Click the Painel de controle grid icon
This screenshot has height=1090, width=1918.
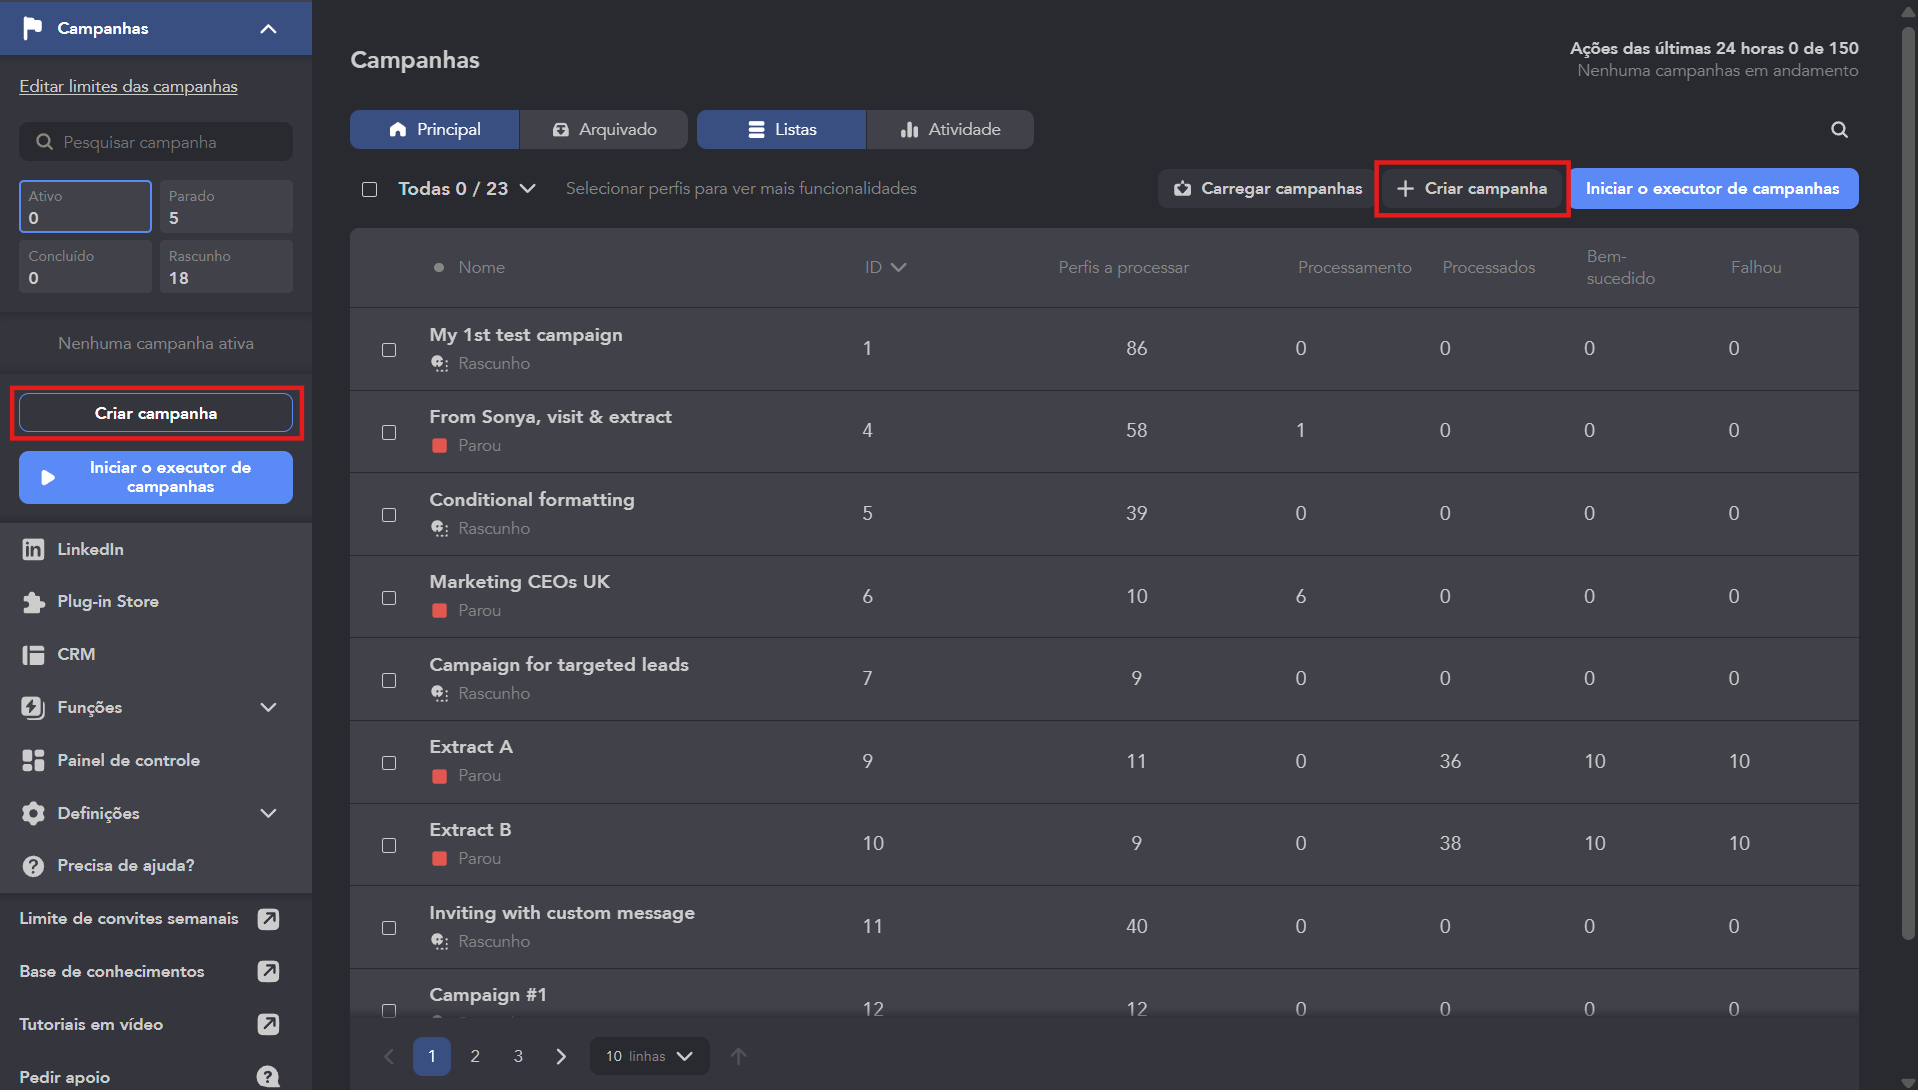tap(33, 760)
